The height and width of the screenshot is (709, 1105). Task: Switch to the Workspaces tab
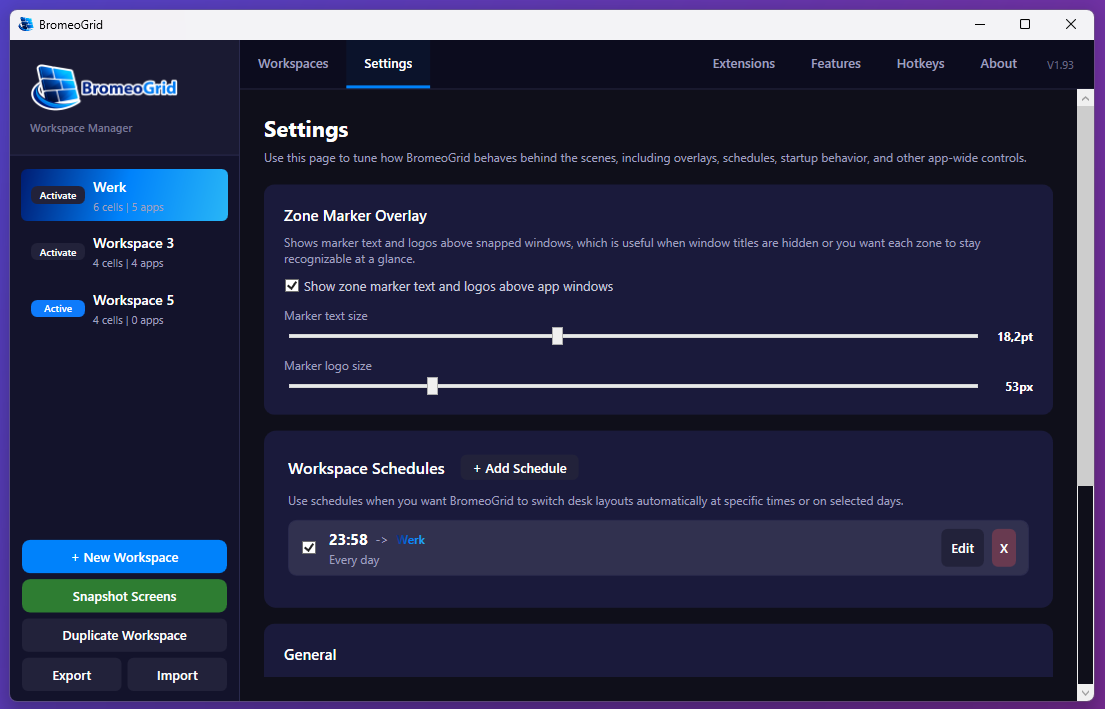[293, 63]
